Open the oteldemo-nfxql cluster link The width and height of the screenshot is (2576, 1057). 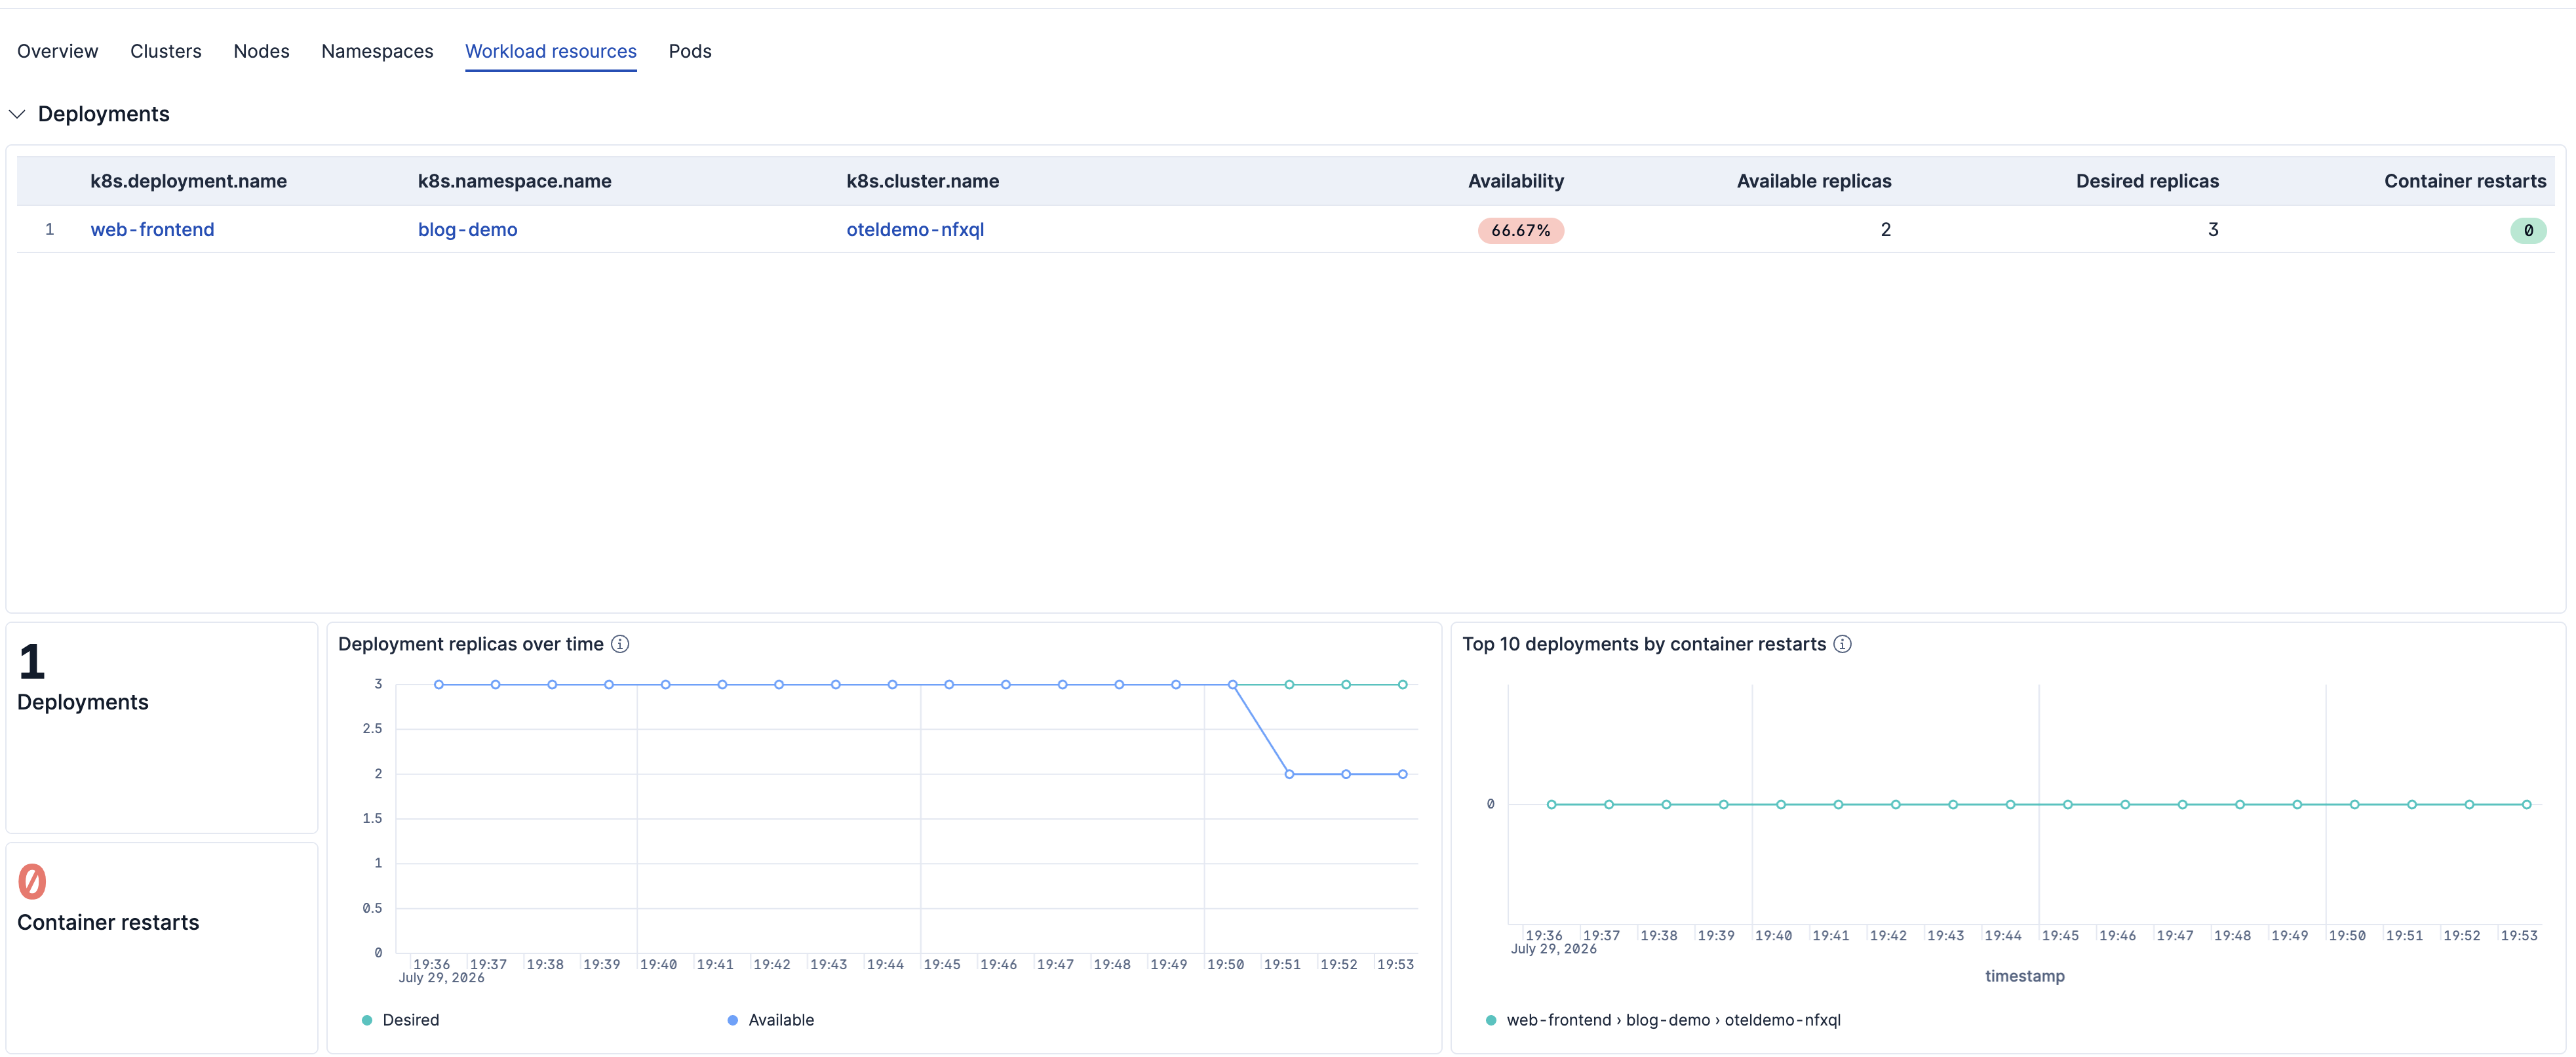coord(915,229)
